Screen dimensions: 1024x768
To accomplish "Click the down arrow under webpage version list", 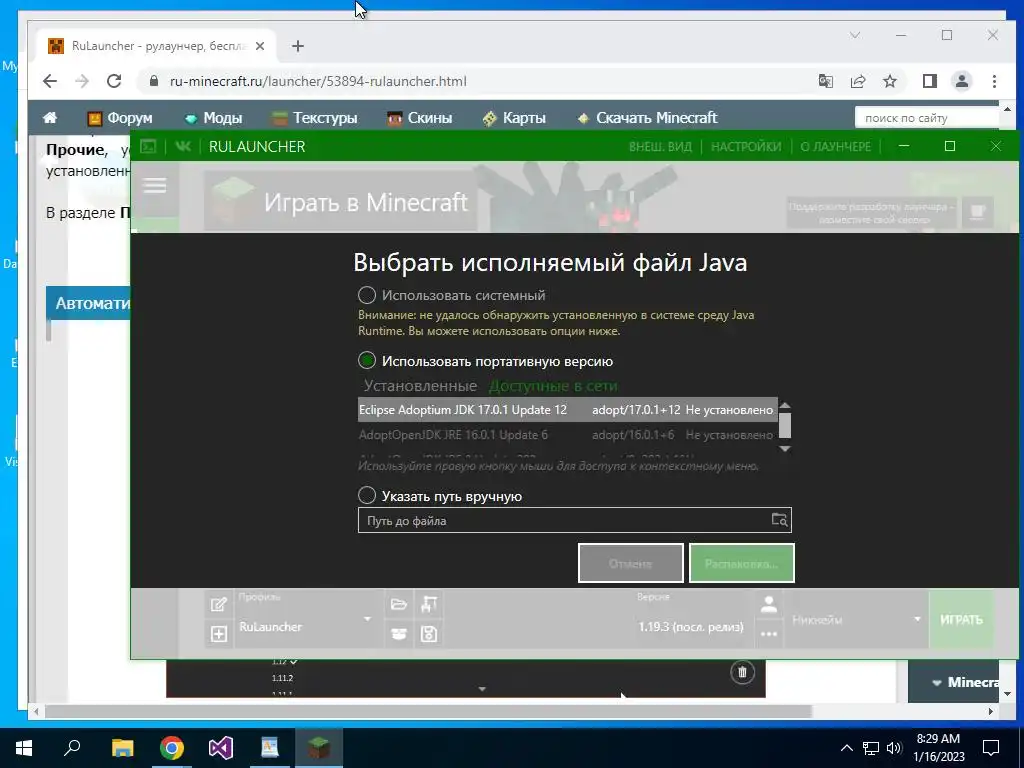I will [x=482, y=689].
